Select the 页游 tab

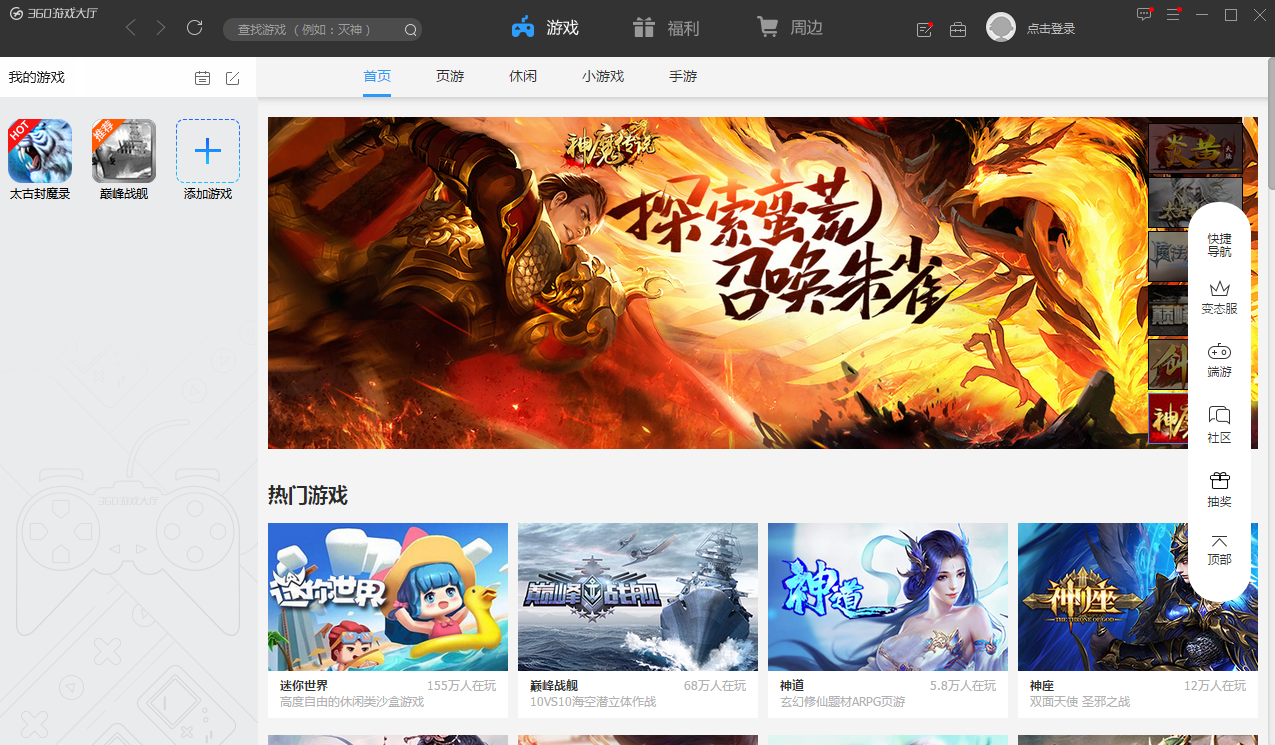(450, 77)
